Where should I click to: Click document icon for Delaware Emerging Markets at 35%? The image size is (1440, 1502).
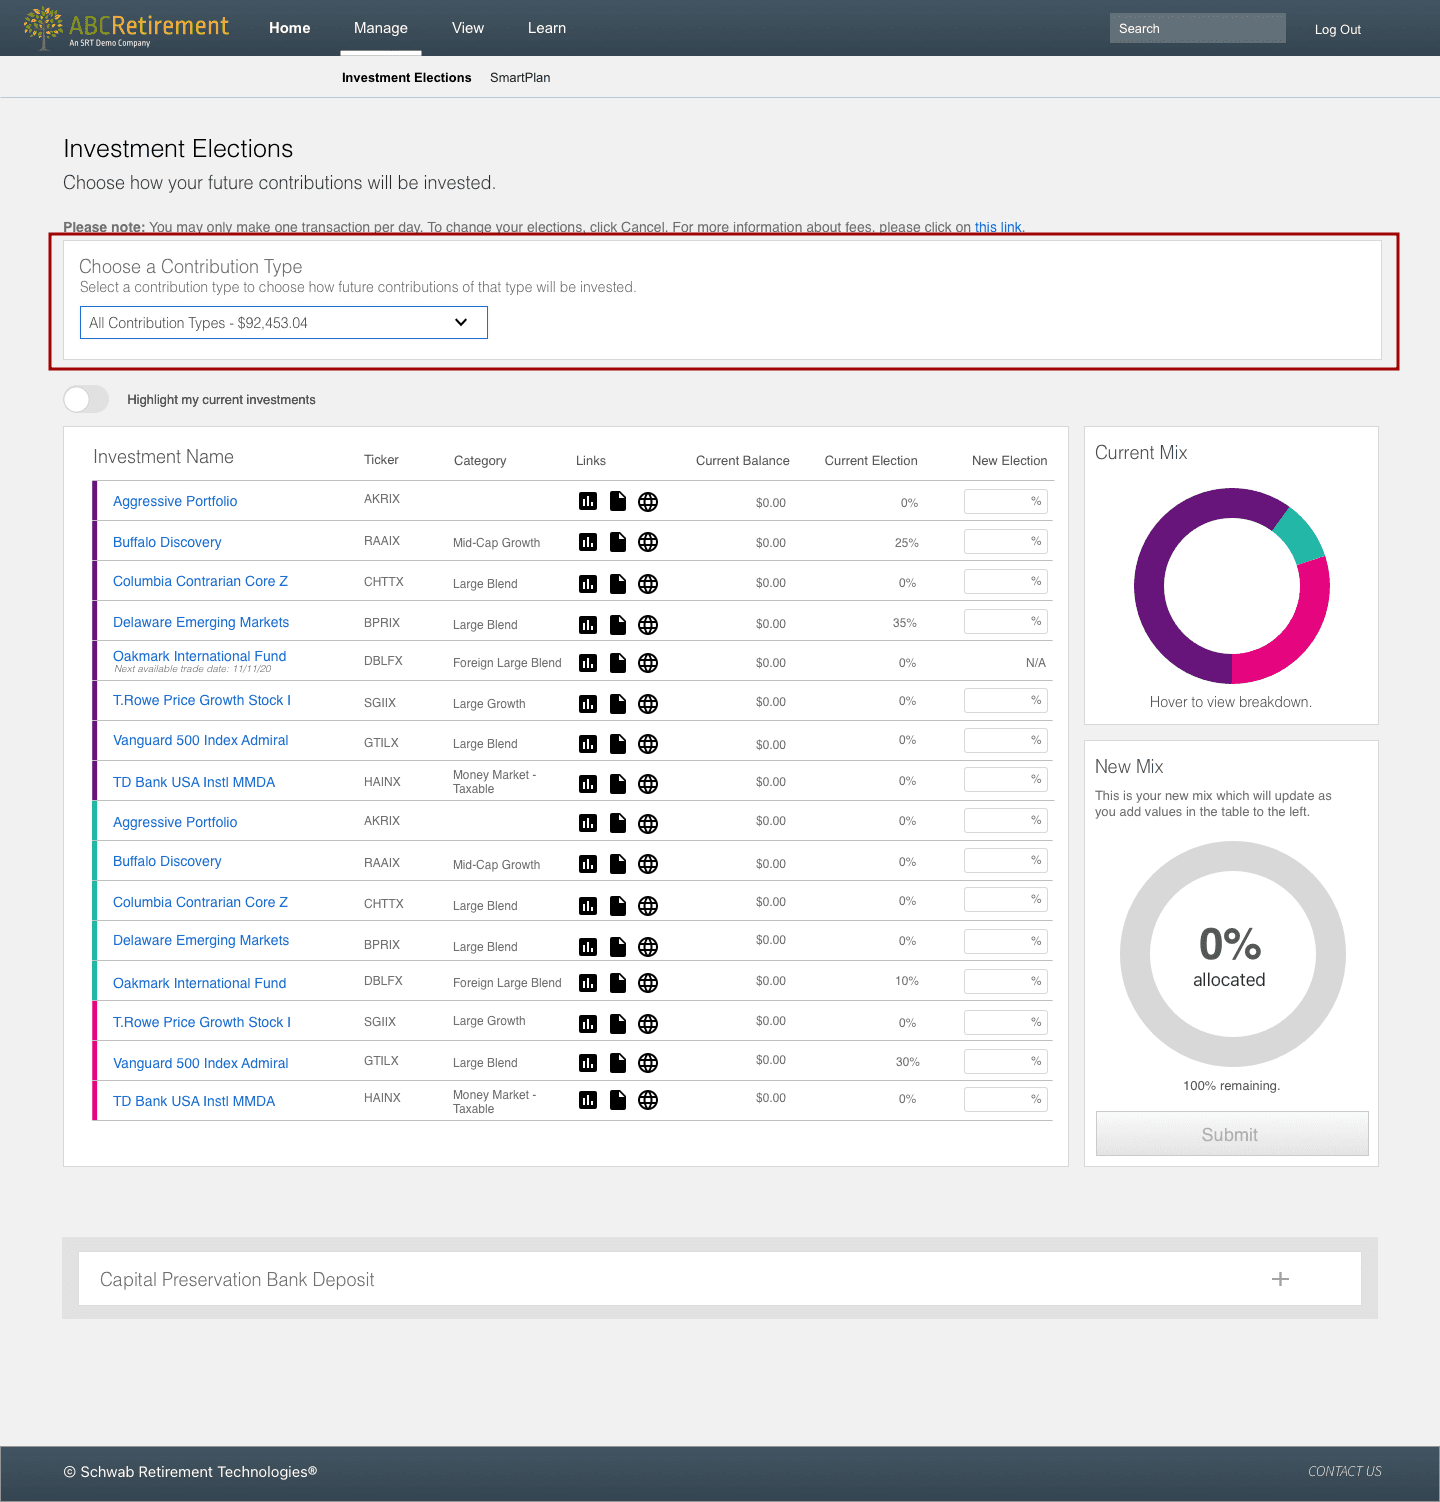tap(618, 625)
